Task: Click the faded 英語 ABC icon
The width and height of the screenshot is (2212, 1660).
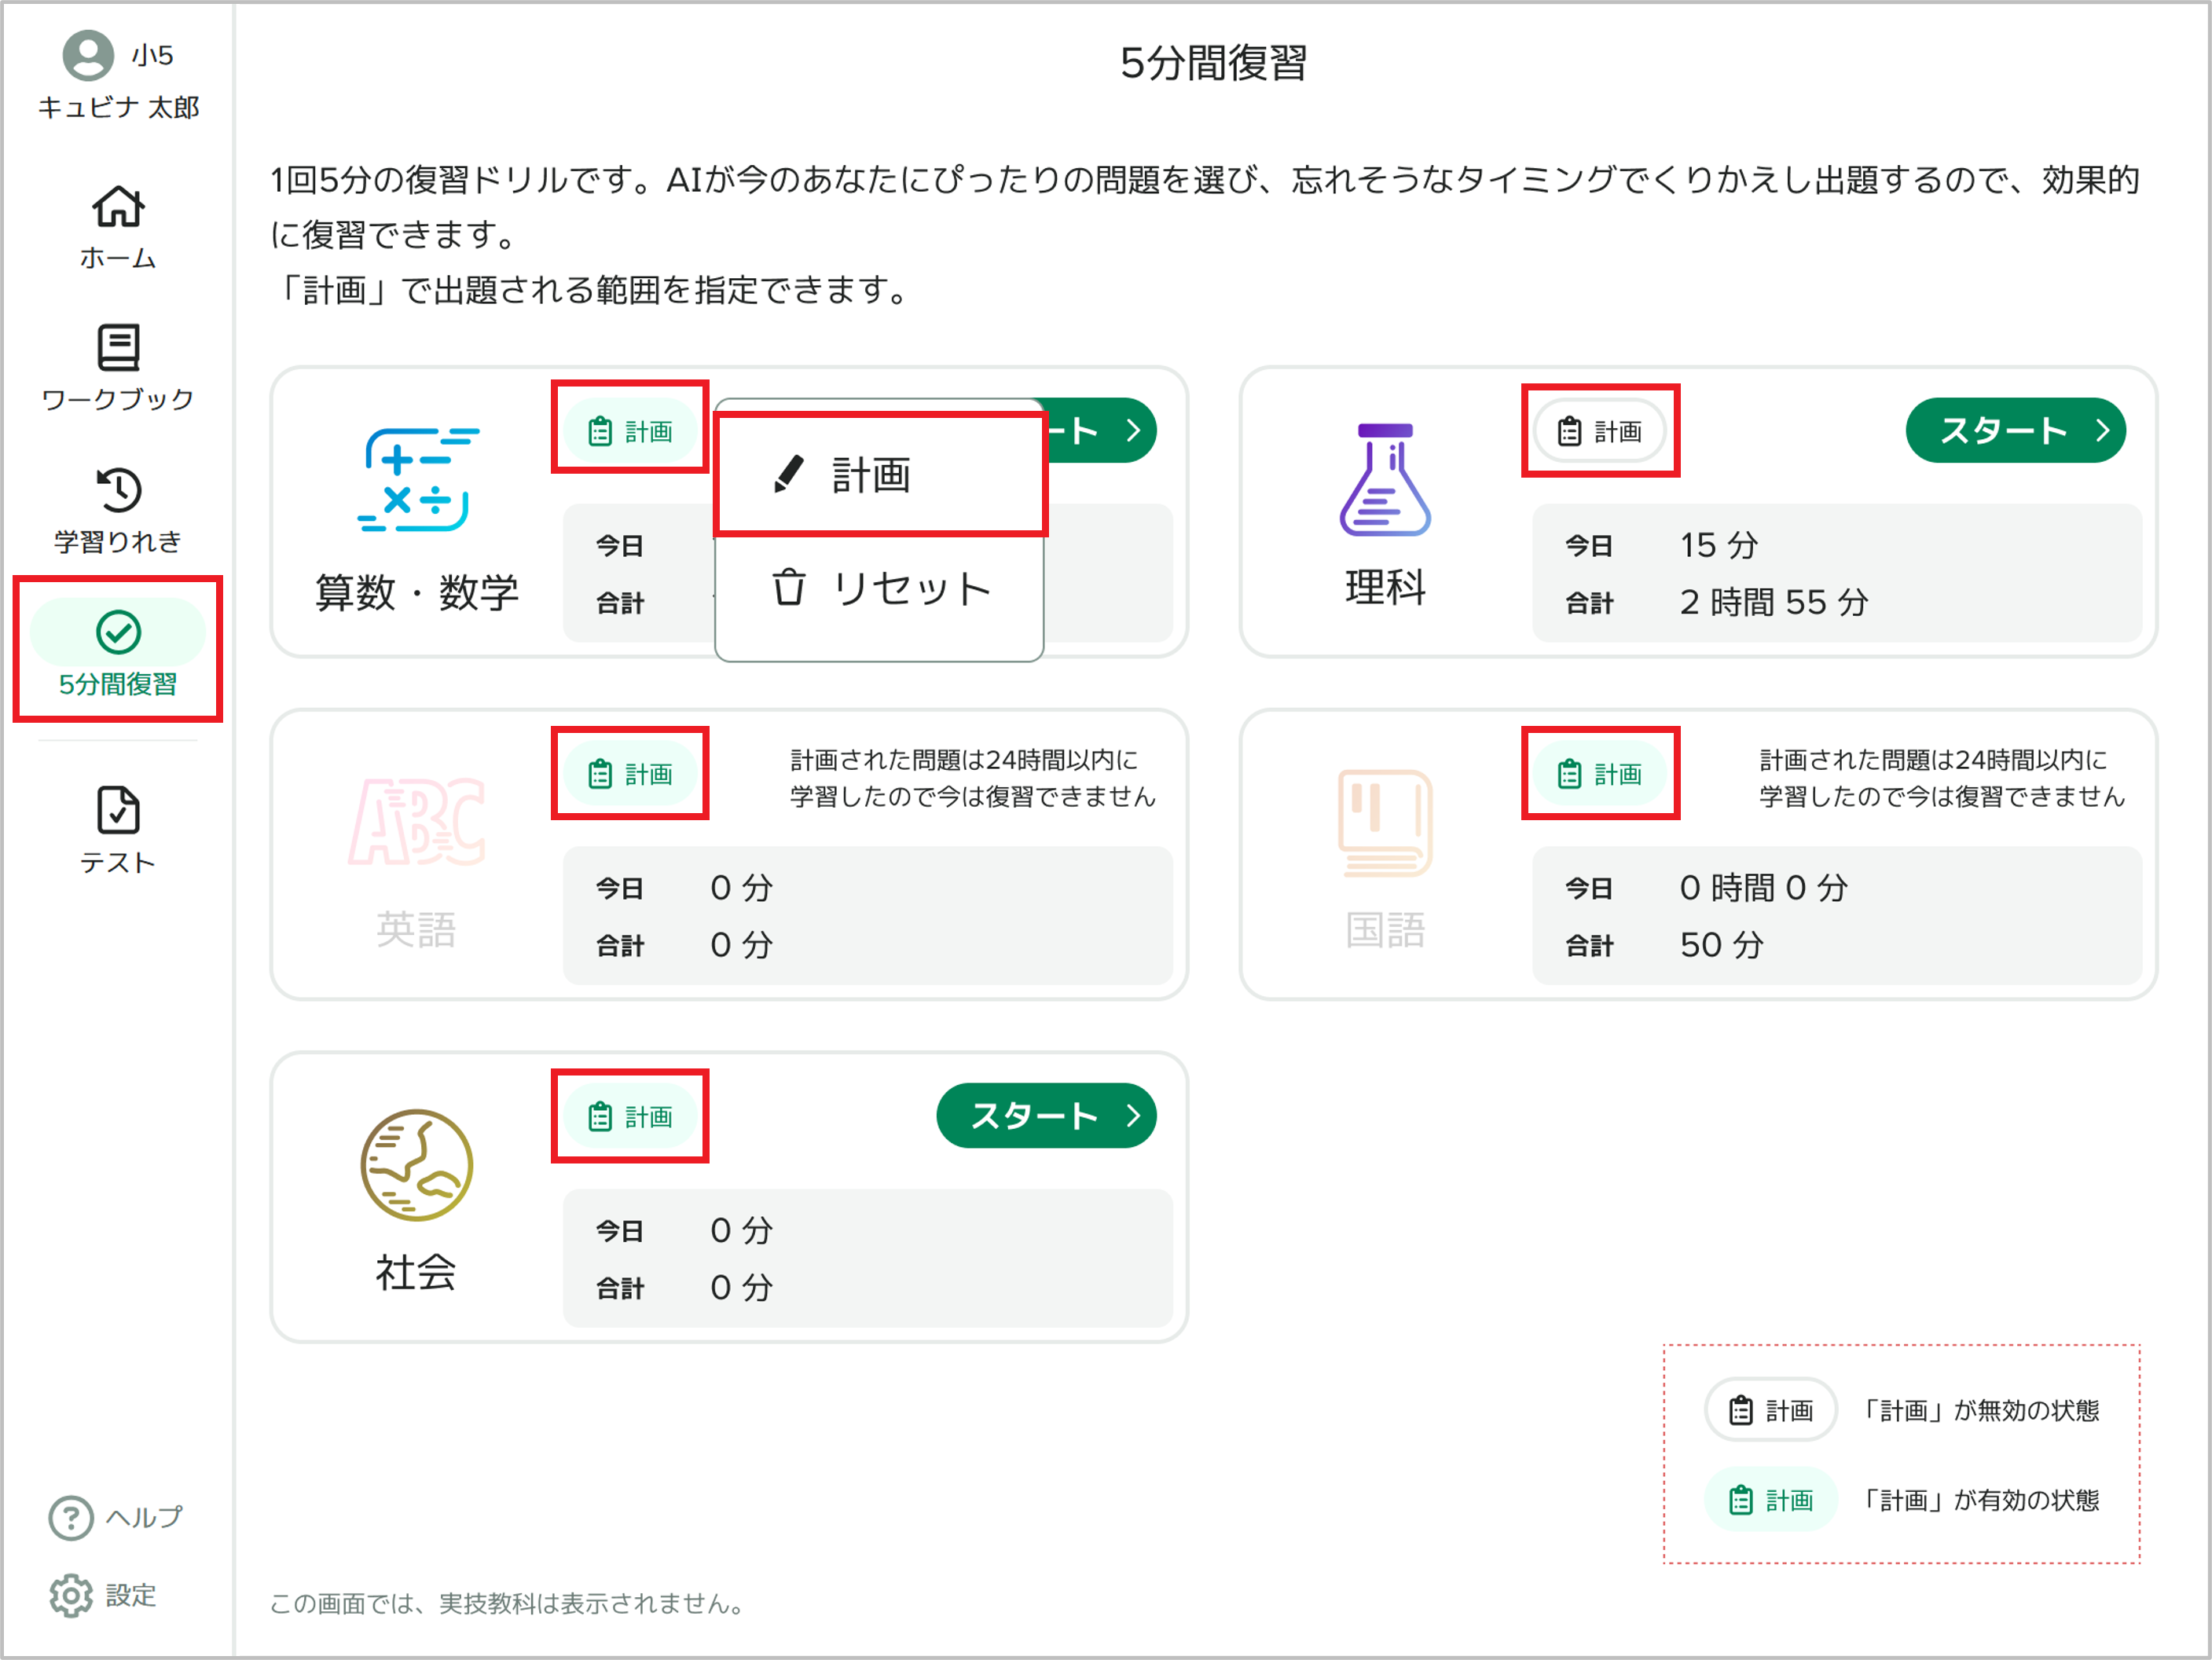Action: [x=417, y=822]
